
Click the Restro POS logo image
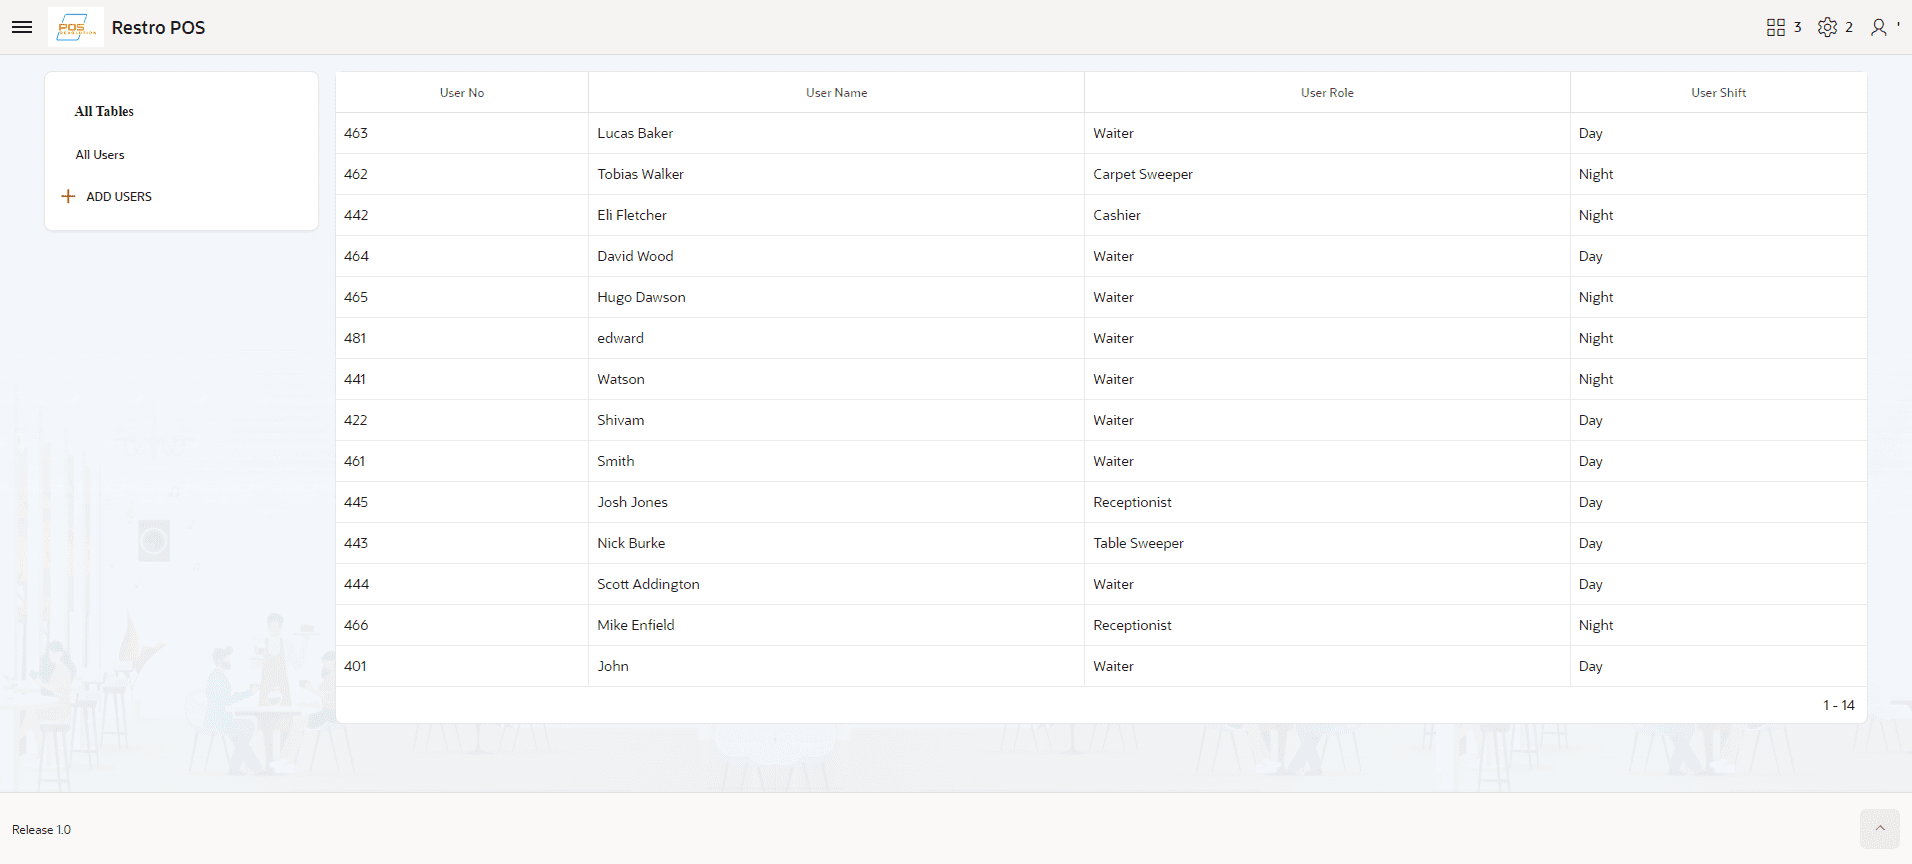click(76, 27)
